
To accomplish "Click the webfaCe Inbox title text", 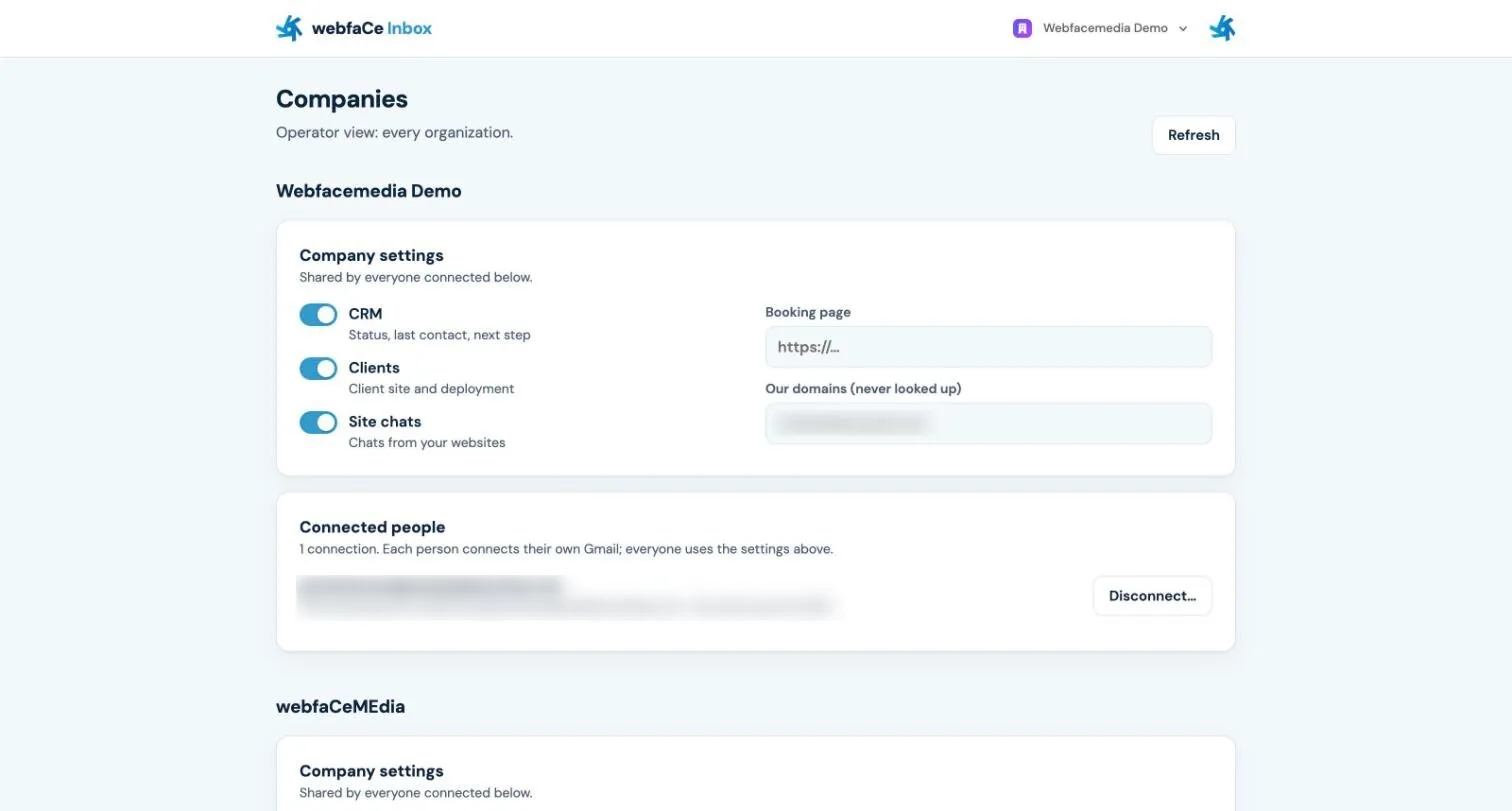I will [x=372, y=28].
